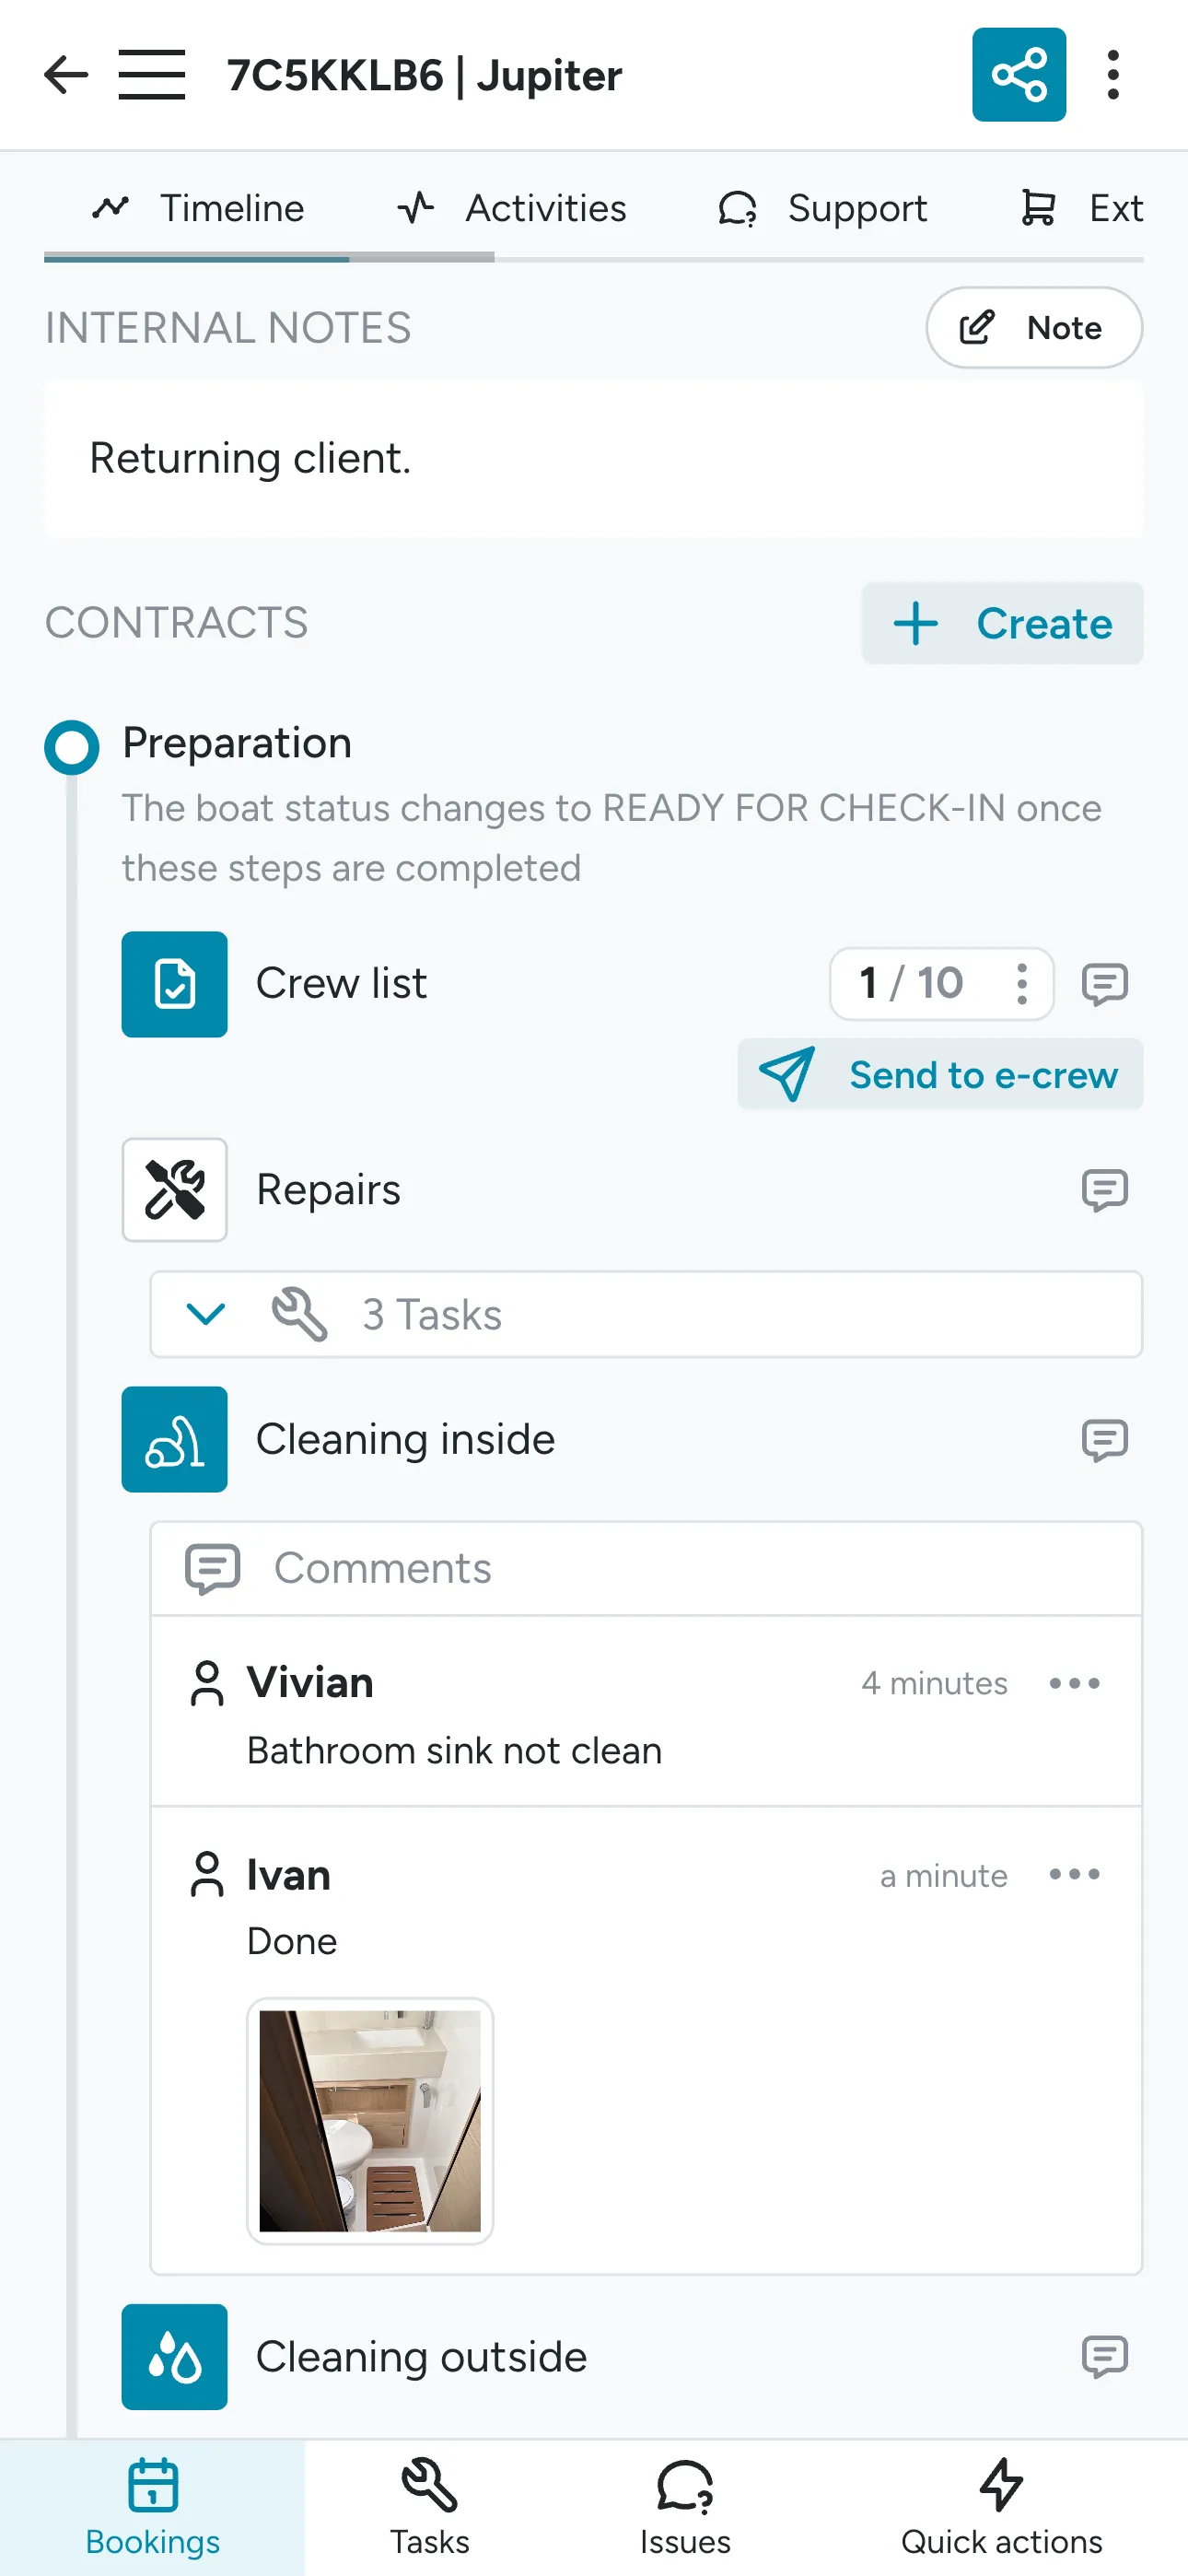This screenshot has width=1188, height=2576.
Task: Click the Repairs tools icon
Action: pos(174,1190)
